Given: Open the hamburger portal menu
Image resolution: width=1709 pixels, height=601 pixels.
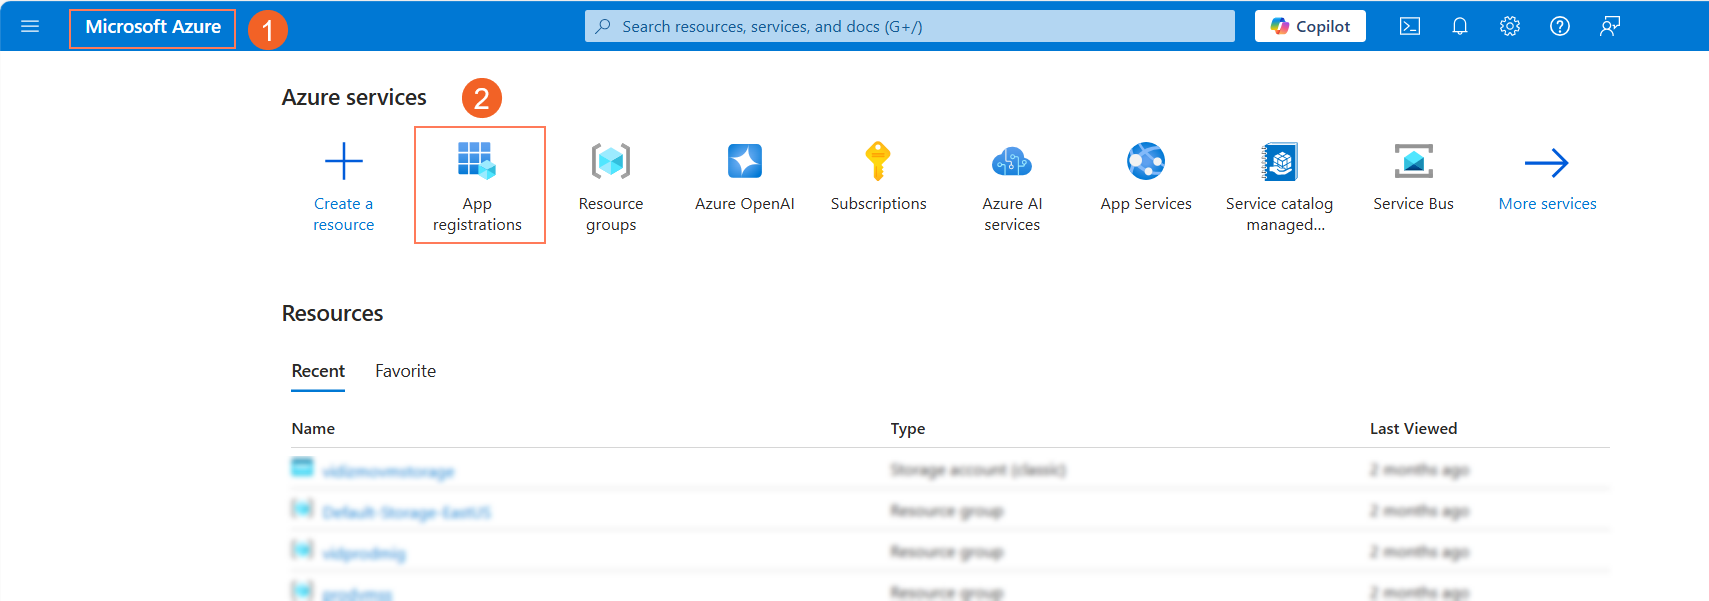Looking at the screenshot, I should click(x=30, y=26).
